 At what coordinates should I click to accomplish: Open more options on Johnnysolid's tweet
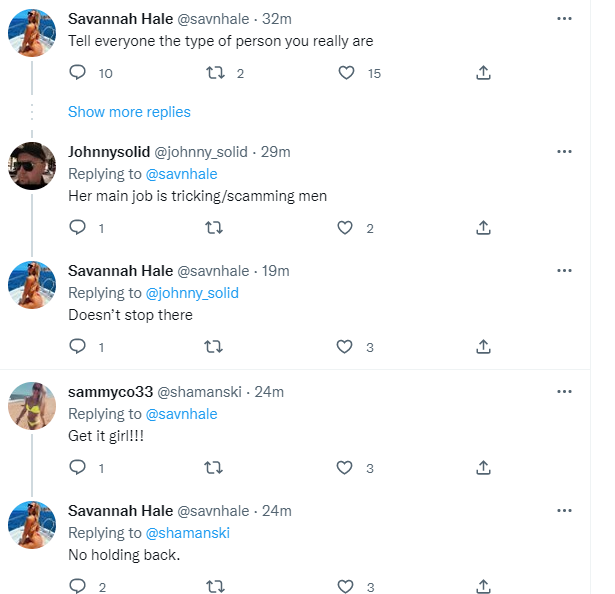(x=564, y=152)
